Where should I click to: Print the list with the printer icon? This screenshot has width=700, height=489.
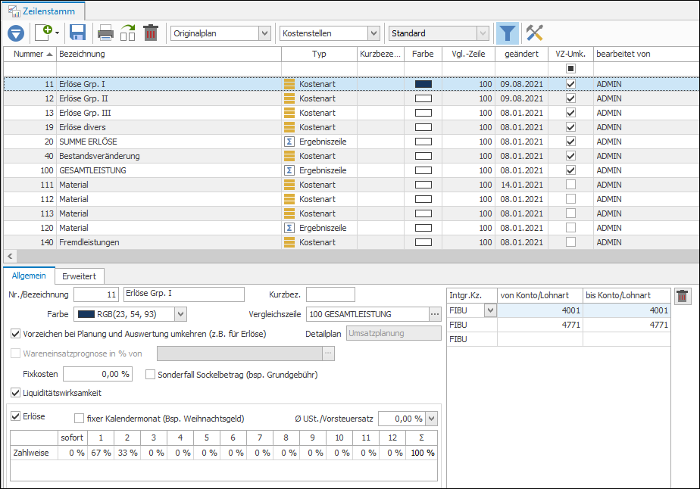pyautogui.click(x=105, y=33)
